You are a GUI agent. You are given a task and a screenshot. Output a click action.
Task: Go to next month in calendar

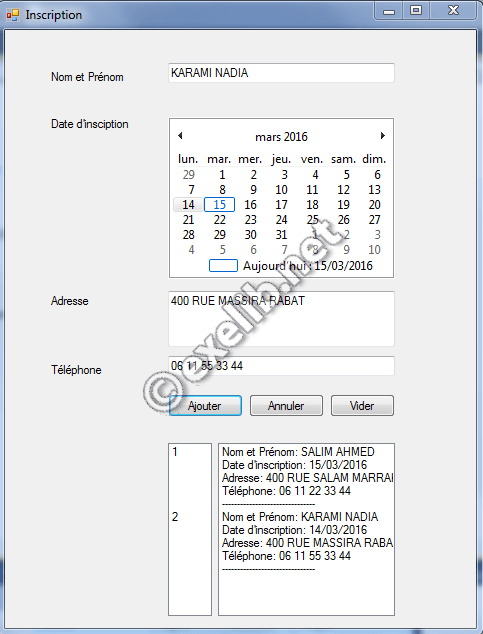[x=382, y=135]
